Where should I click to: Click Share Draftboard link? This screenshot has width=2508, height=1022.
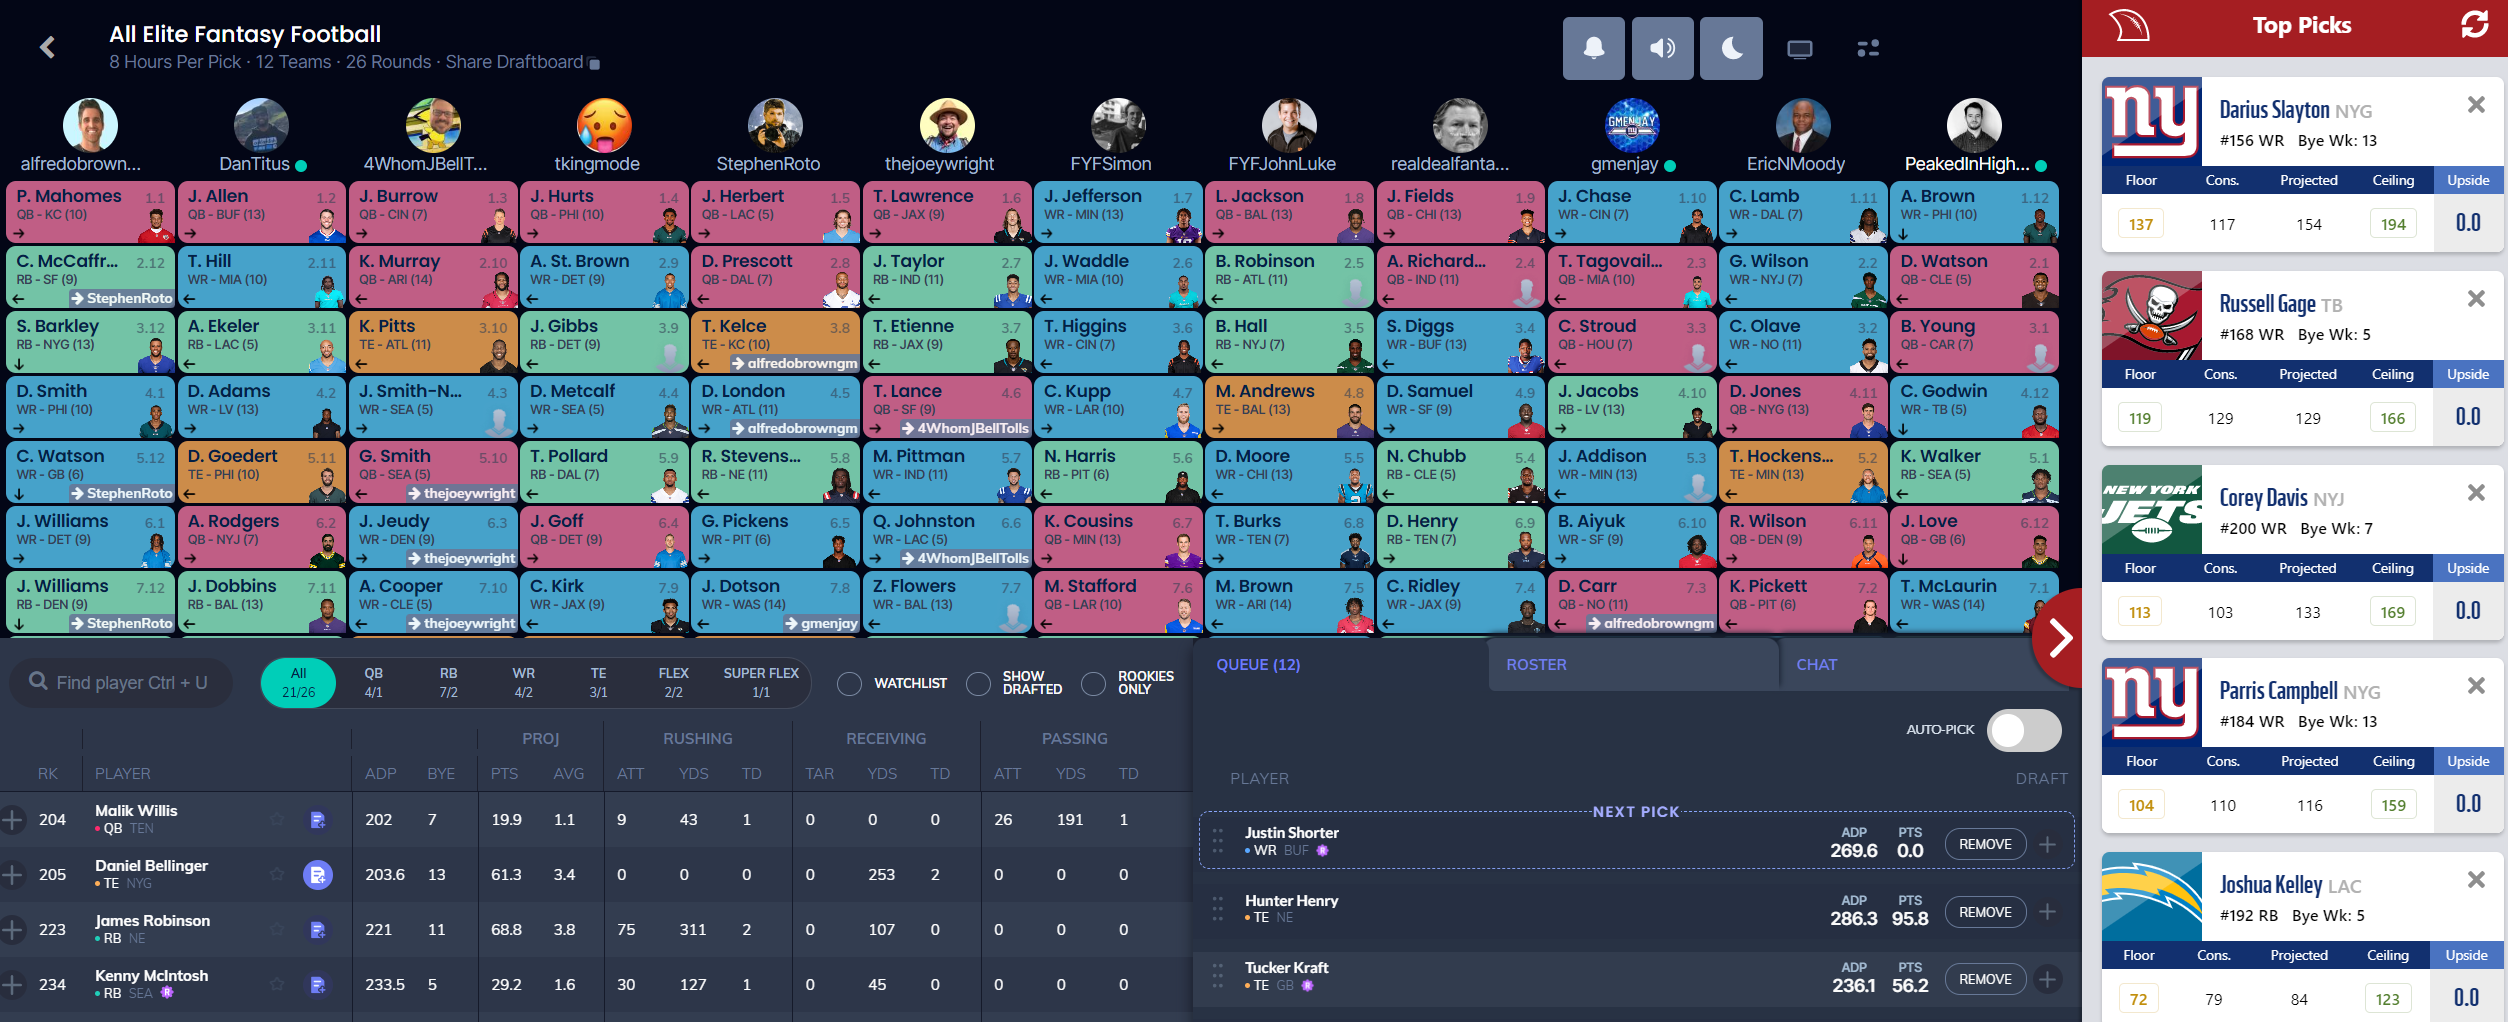(514, 62)
